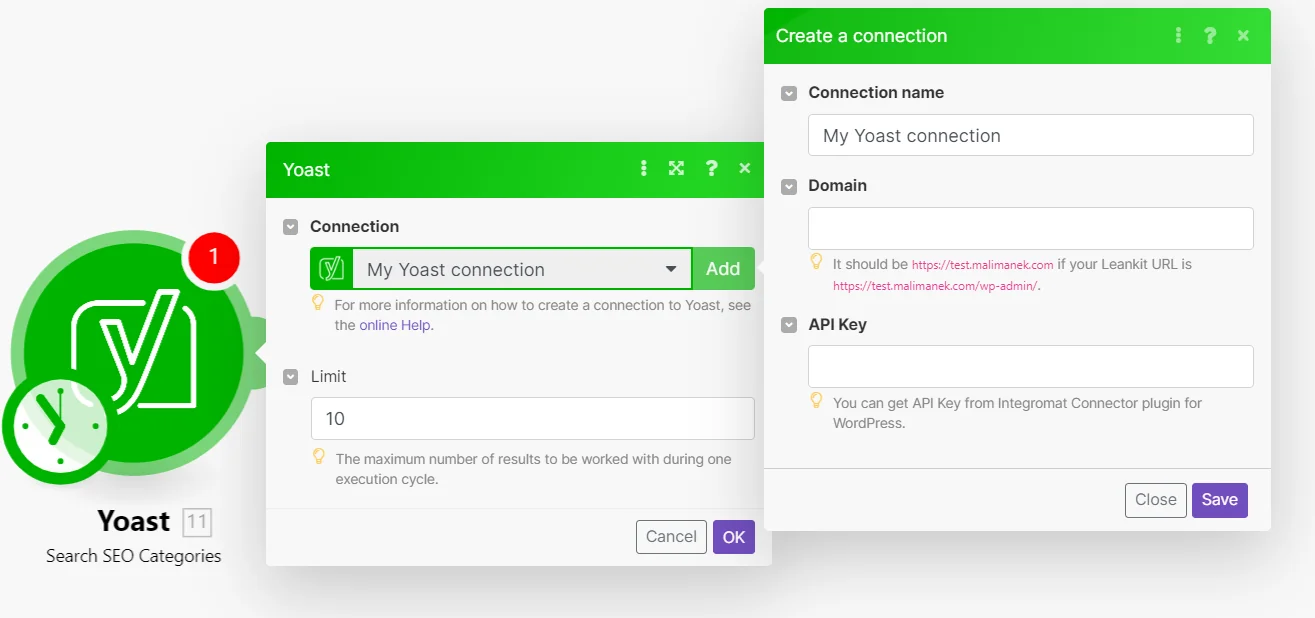This screenshot has height=618, width=1315.
Task: Collapse the API Key section toggle
Action: click(x=789, y=325)
